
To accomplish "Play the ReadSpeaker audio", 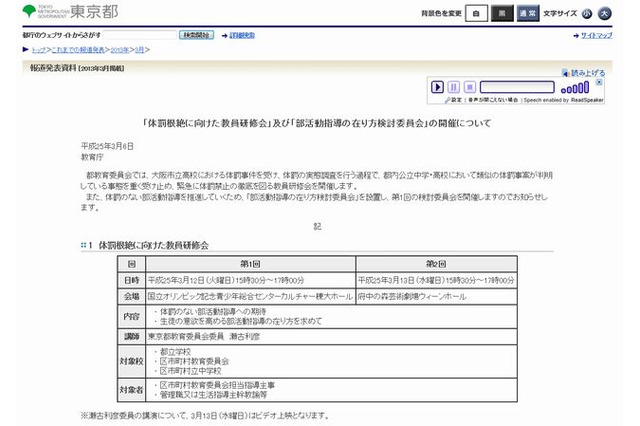I will [437, 87].
